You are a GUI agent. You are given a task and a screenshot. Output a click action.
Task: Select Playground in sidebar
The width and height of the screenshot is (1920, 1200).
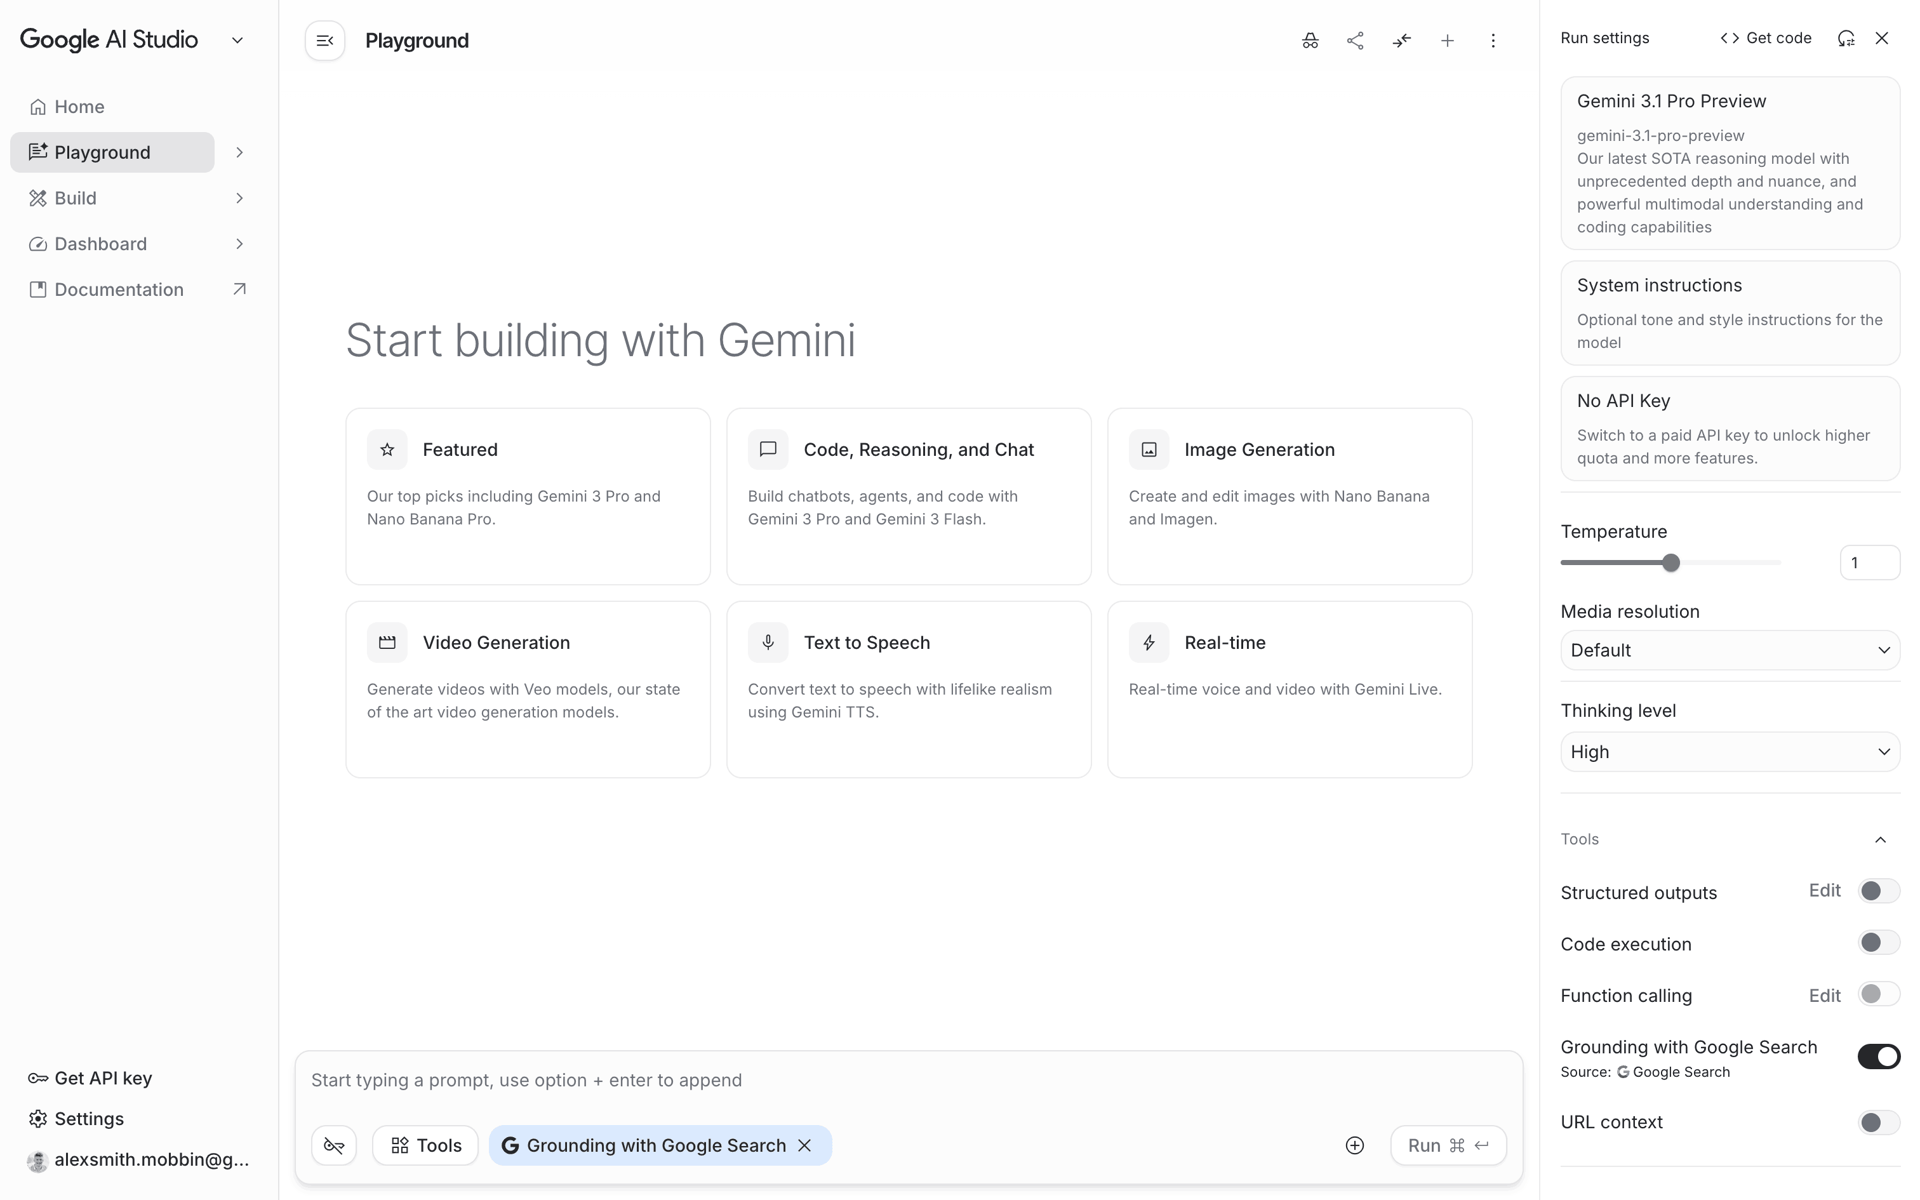pos(112,153)
